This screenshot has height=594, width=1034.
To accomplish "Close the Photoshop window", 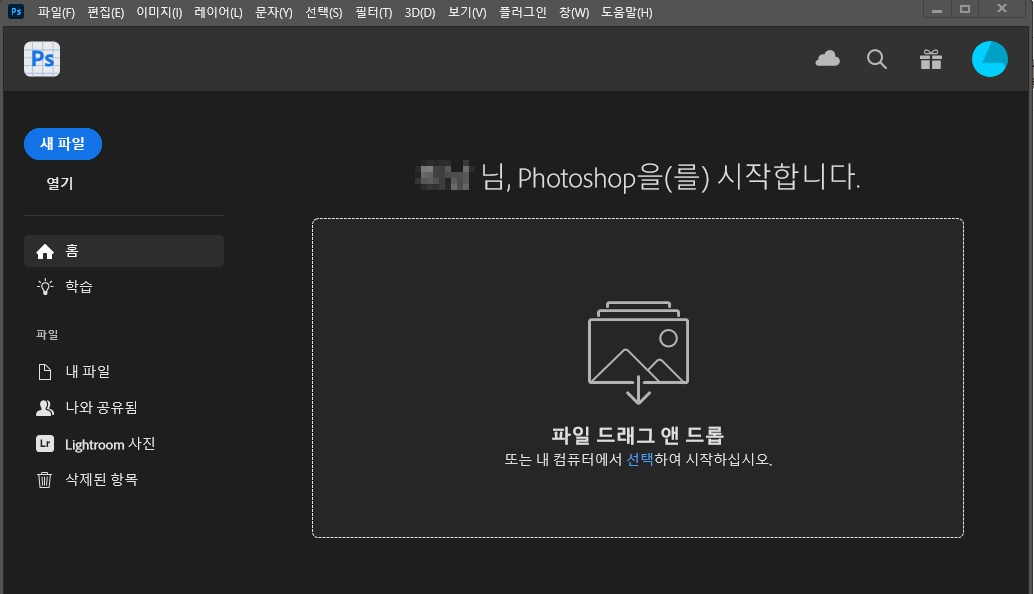I will tap(1002, 9).
